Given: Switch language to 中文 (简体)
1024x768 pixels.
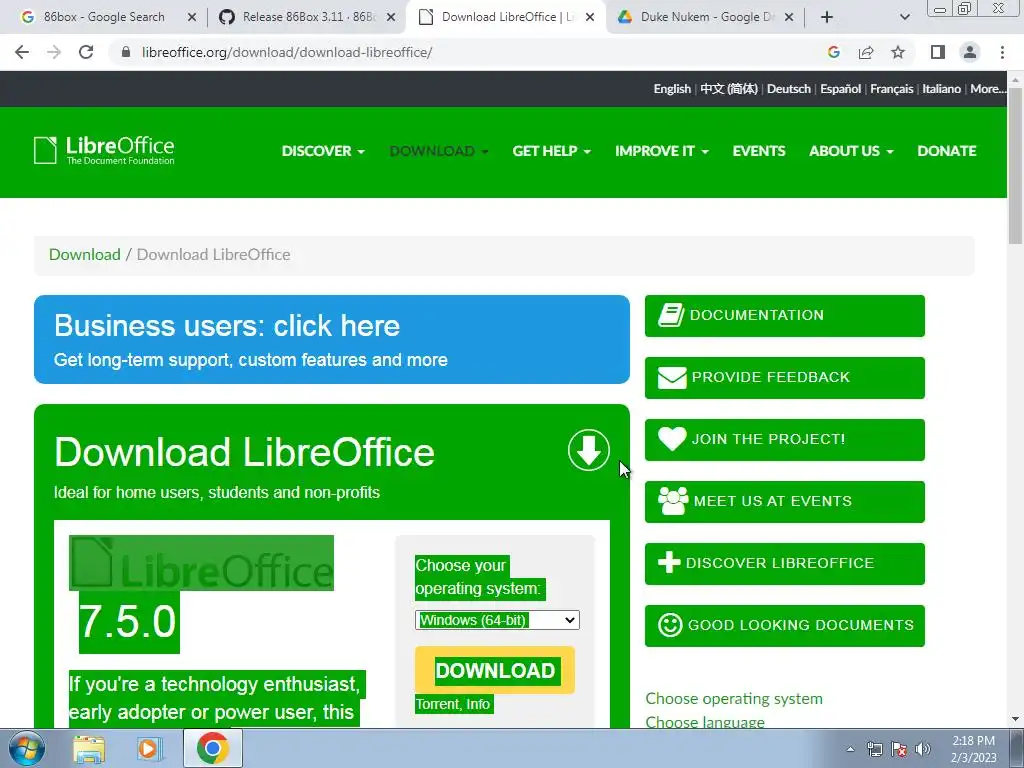Looking at the screenshot, I should pyautogui.click(x=729, y=89).
